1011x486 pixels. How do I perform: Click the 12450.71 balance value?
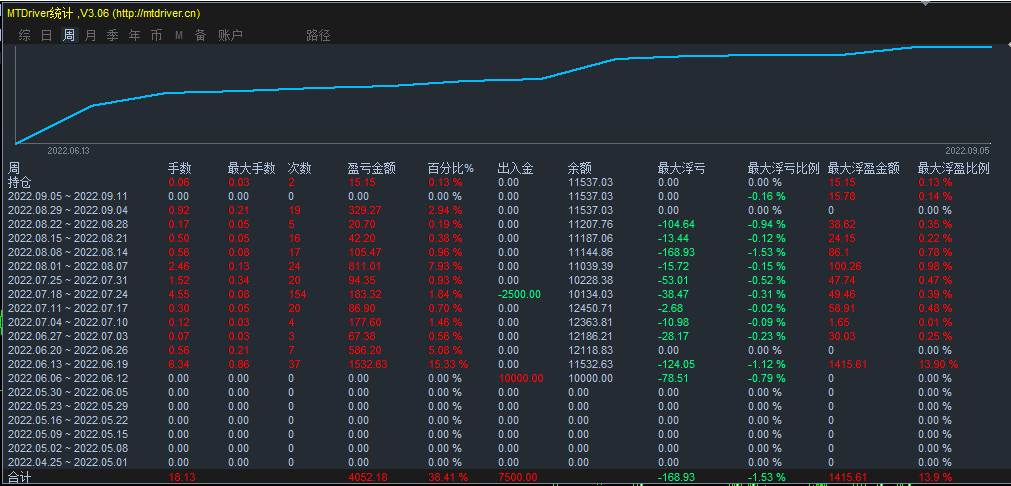click(590, 308)
